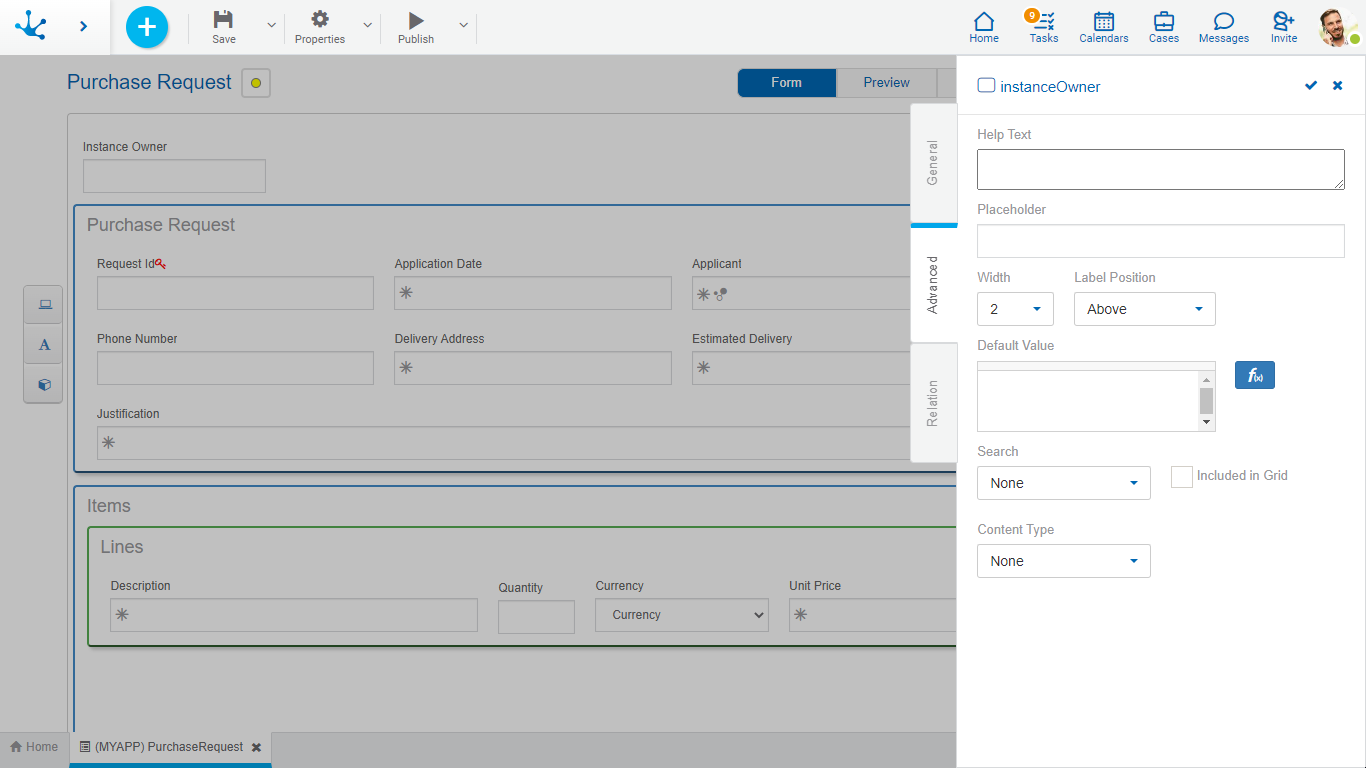The height and width of the screenshot is (768, 1366).
Task: Switch to the General side tab
Action: [933, 163]
